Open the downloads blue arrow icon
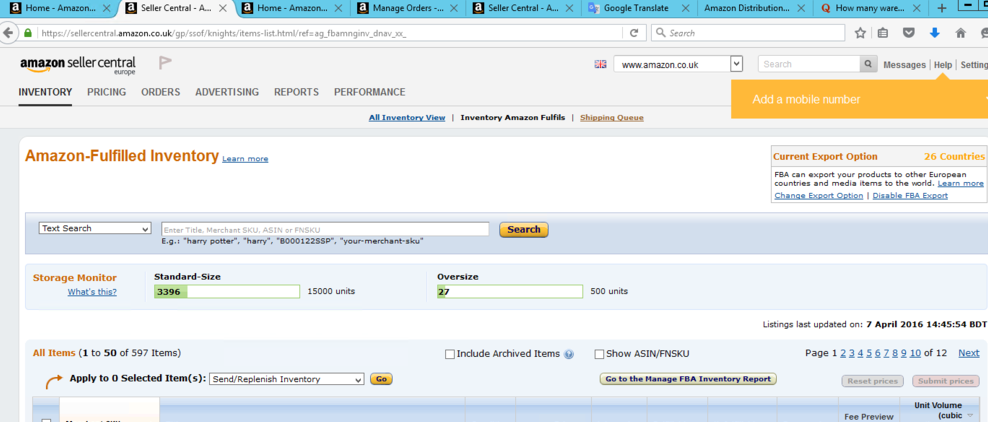 coord(934,33)
